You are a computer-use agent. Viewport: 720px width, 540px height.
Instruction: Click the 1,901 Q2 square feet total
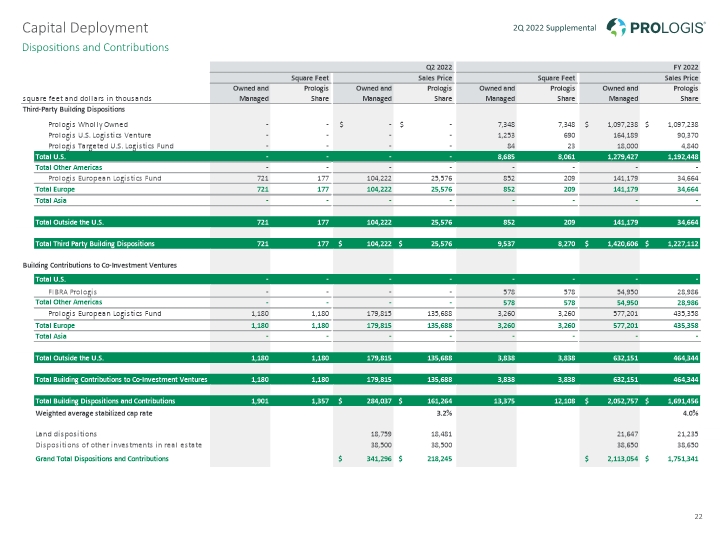(260, 401)
